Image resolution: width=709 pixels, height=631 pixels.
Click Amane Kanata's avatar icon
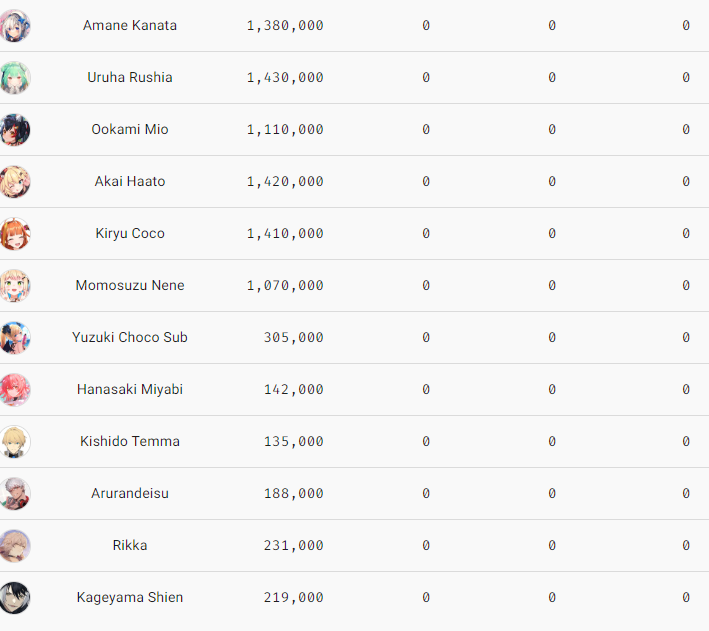15,26
